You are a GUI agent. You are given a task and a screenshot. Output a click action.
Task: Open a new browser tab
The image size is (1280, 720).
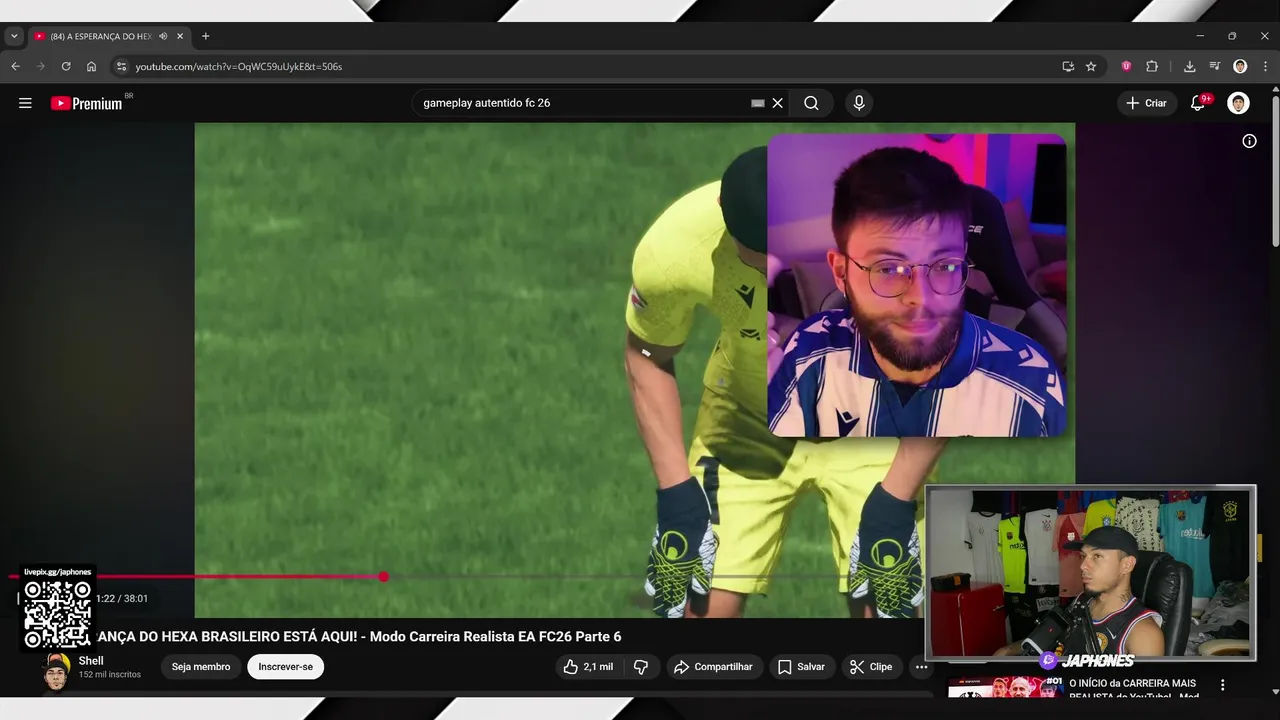[x=206, y=36]
